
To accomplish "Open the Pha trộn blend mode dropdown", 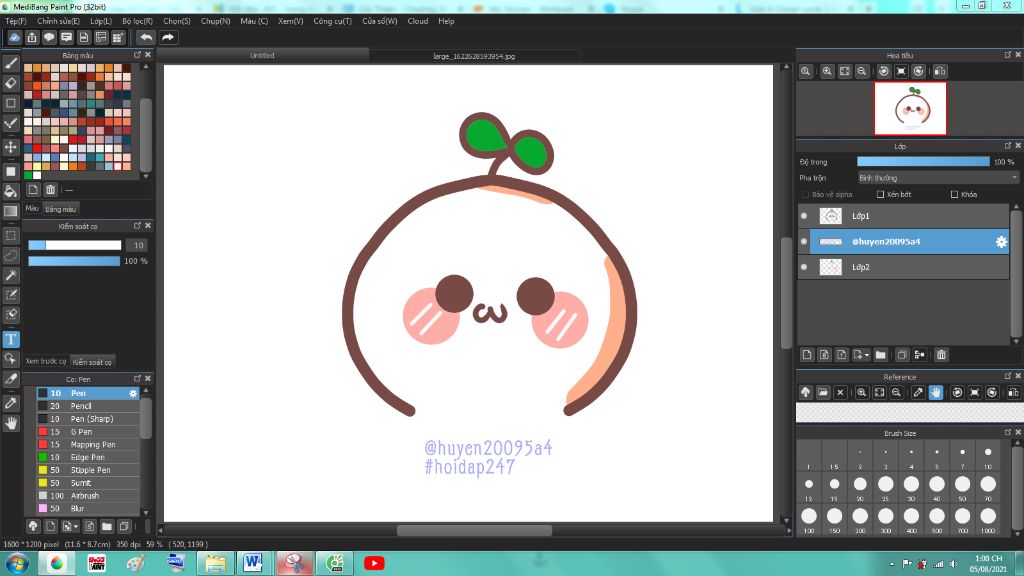I will (x=938, y=178).
